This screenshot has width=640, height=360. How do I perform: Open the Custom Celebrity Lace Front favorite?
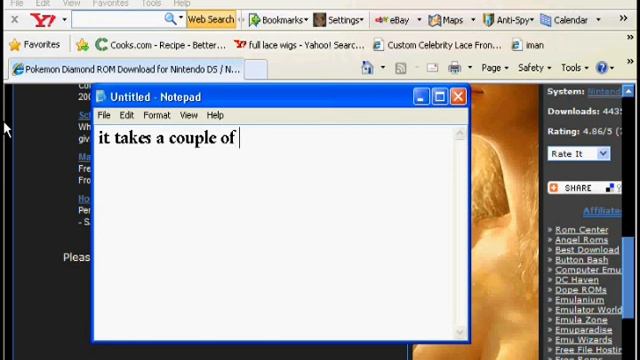pyautogui.click(x=437, y=45)
